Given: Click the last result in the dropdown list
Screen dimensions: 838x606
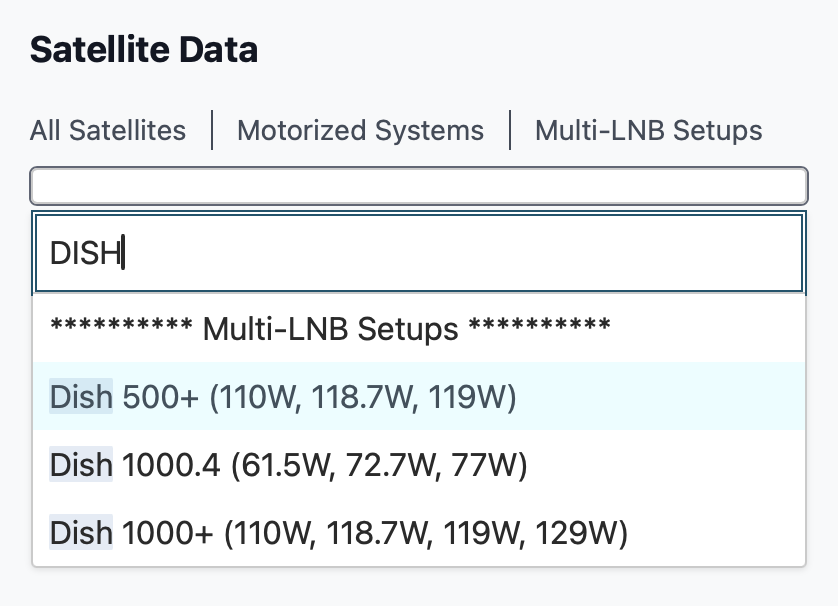Looking at the screenshot, I should pos(338,533).
